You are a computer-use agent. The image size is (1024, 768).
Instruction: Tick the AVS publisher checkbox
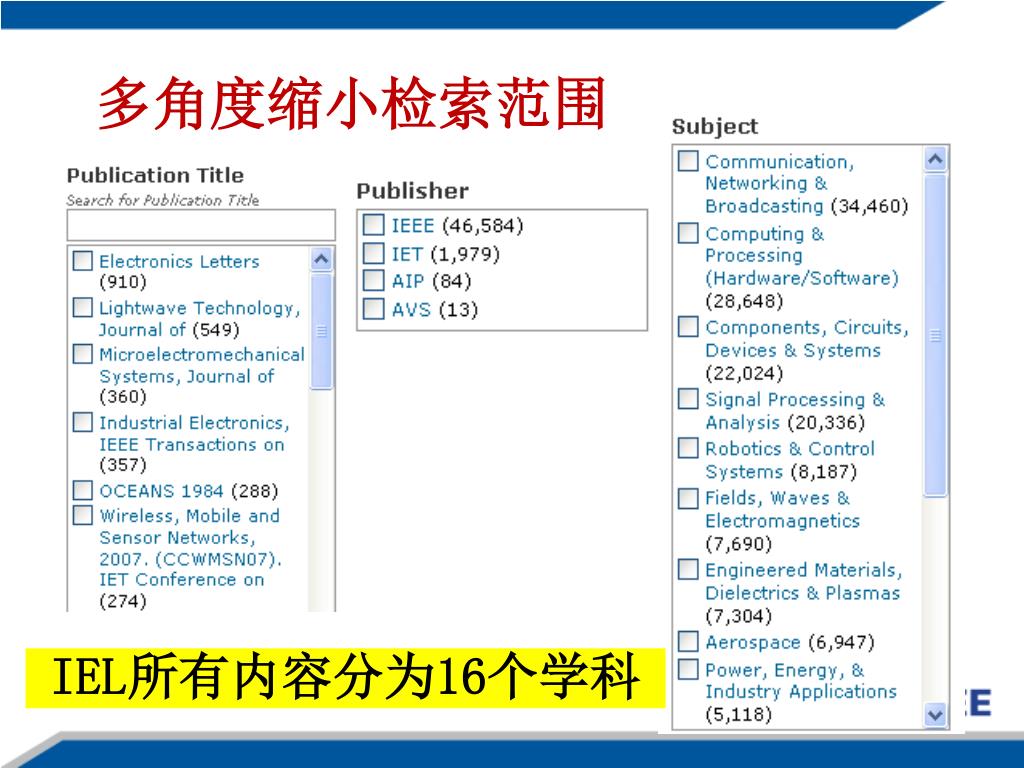pyautogui.click(x=374, y=308)
